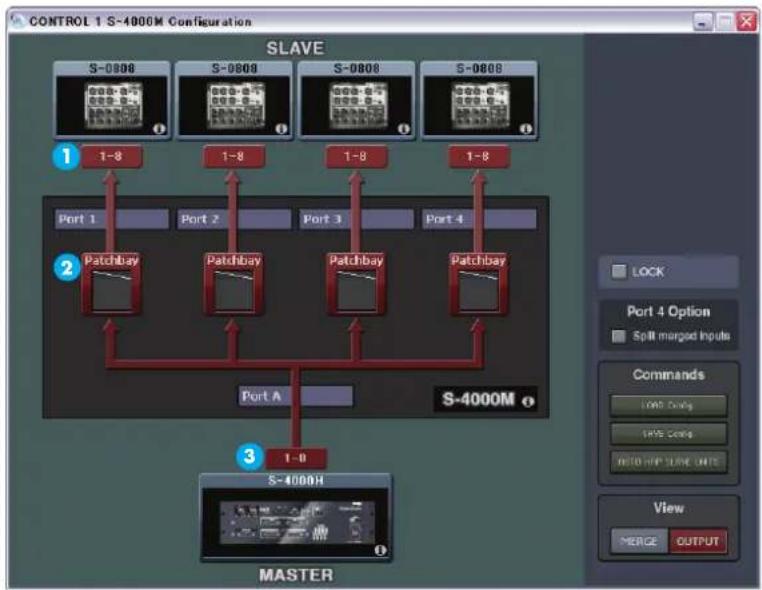This screenshot has width=762, height=590.
Task: Select the 1-8 channel block above Port 1
Action: (x=111, y=156)
